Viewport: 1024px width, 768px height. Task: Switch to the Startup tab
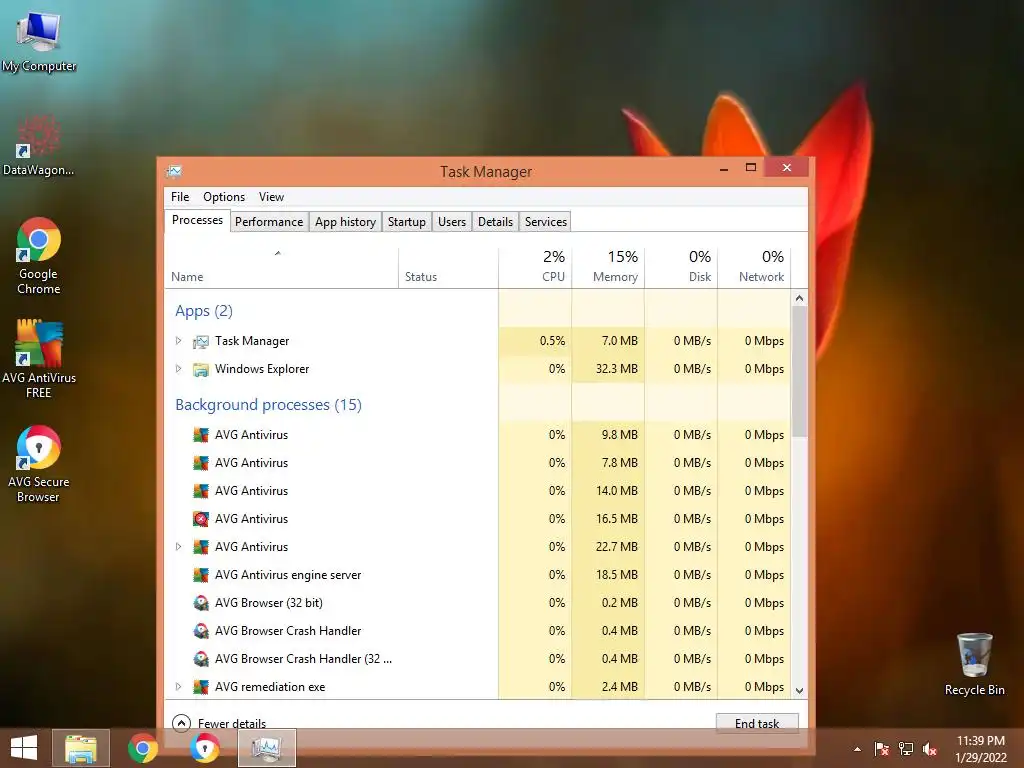[407, 222]
